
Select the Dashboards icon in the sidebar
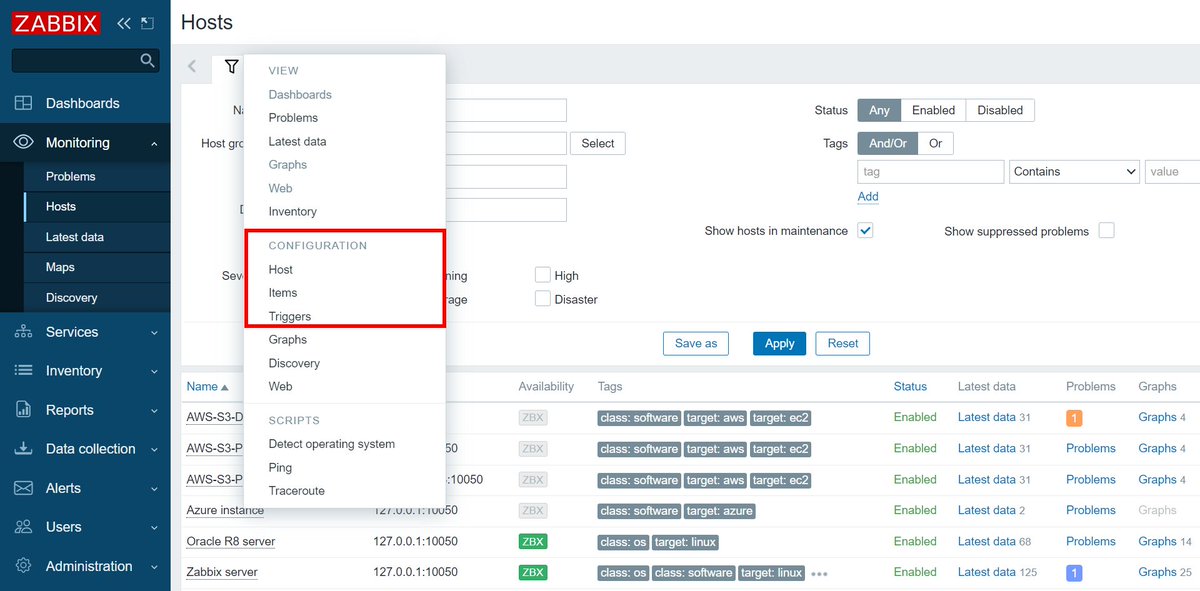point(24,103)
